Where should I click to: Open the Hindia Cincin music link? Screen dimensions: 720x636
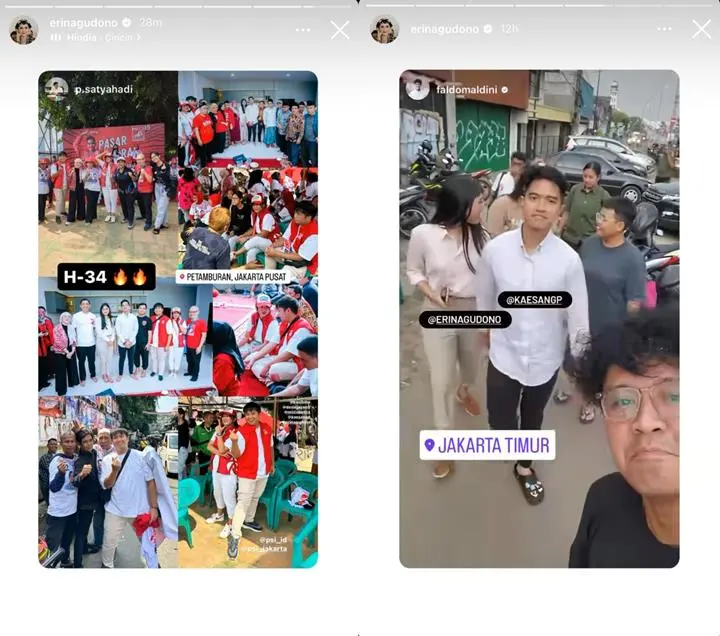coord(96,37)
